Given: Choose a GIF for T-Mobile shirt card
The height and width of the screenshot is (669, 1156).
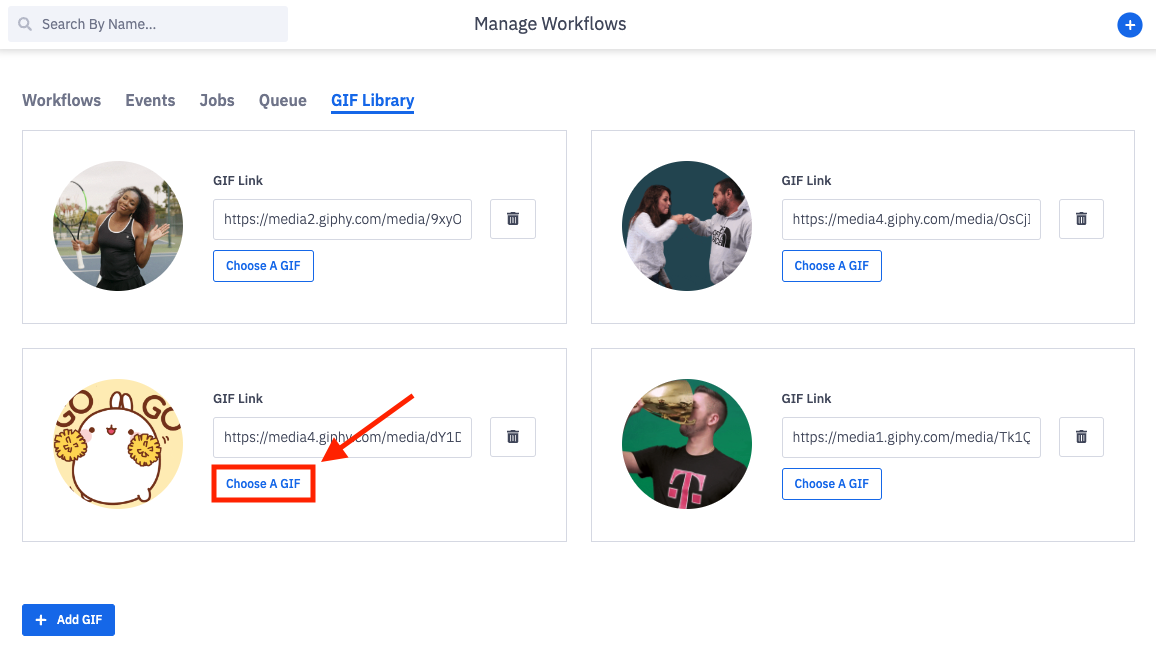Looking at the screenshot, I should pyautogui.click(x=831, y=484).
